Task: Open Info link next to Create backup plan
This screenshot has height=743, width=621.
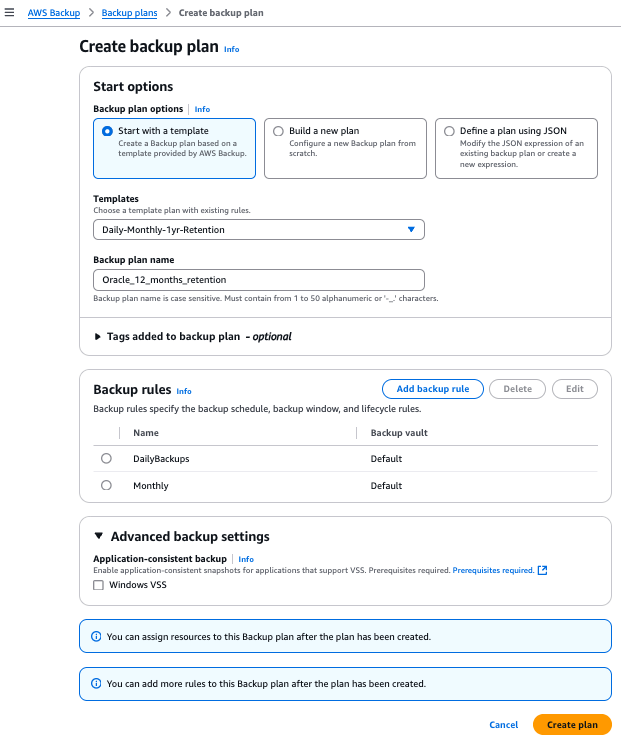Action: (231, 49)
